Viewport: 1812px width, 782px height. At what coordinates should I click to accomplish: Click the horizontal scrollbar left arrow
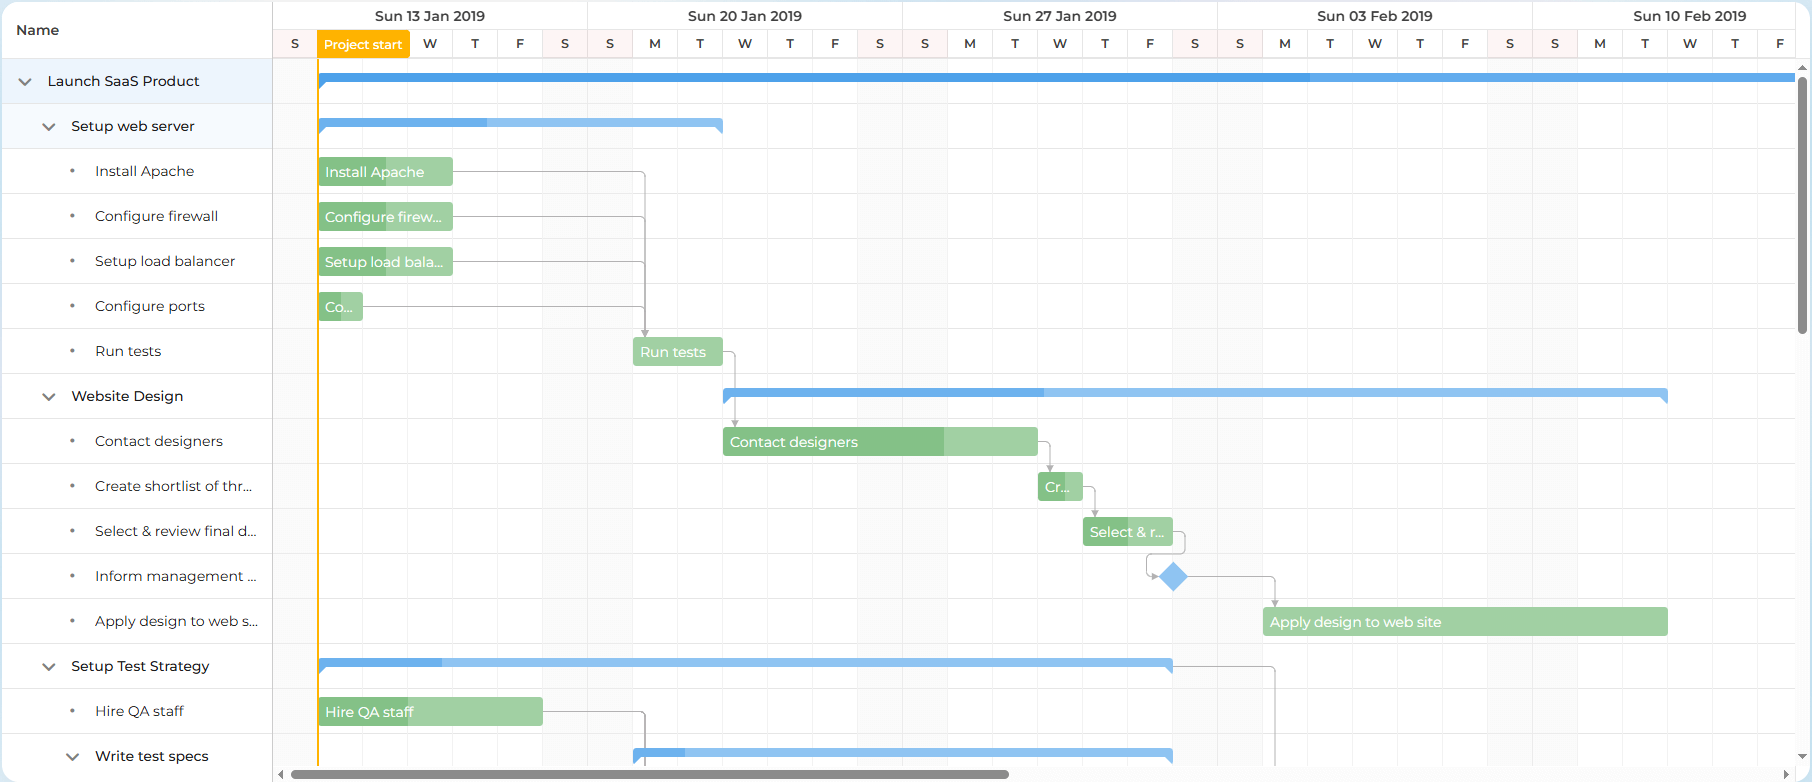coord(281,774)
